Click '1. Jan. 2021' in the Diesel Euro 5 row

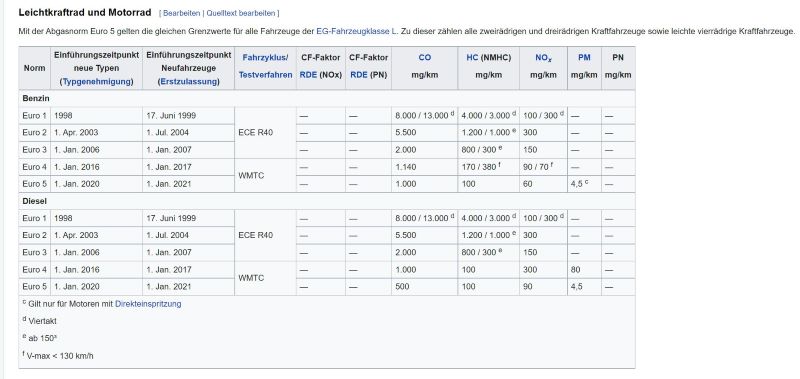click(168, 287)
